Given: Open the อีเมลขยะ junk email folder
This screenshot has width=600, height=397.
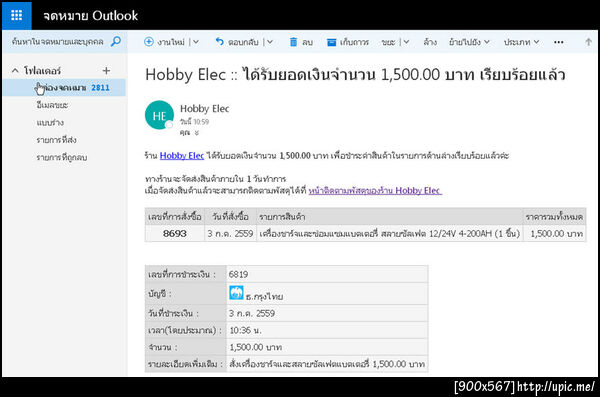Looking at the screenshot, I should [x=52, y=105].
